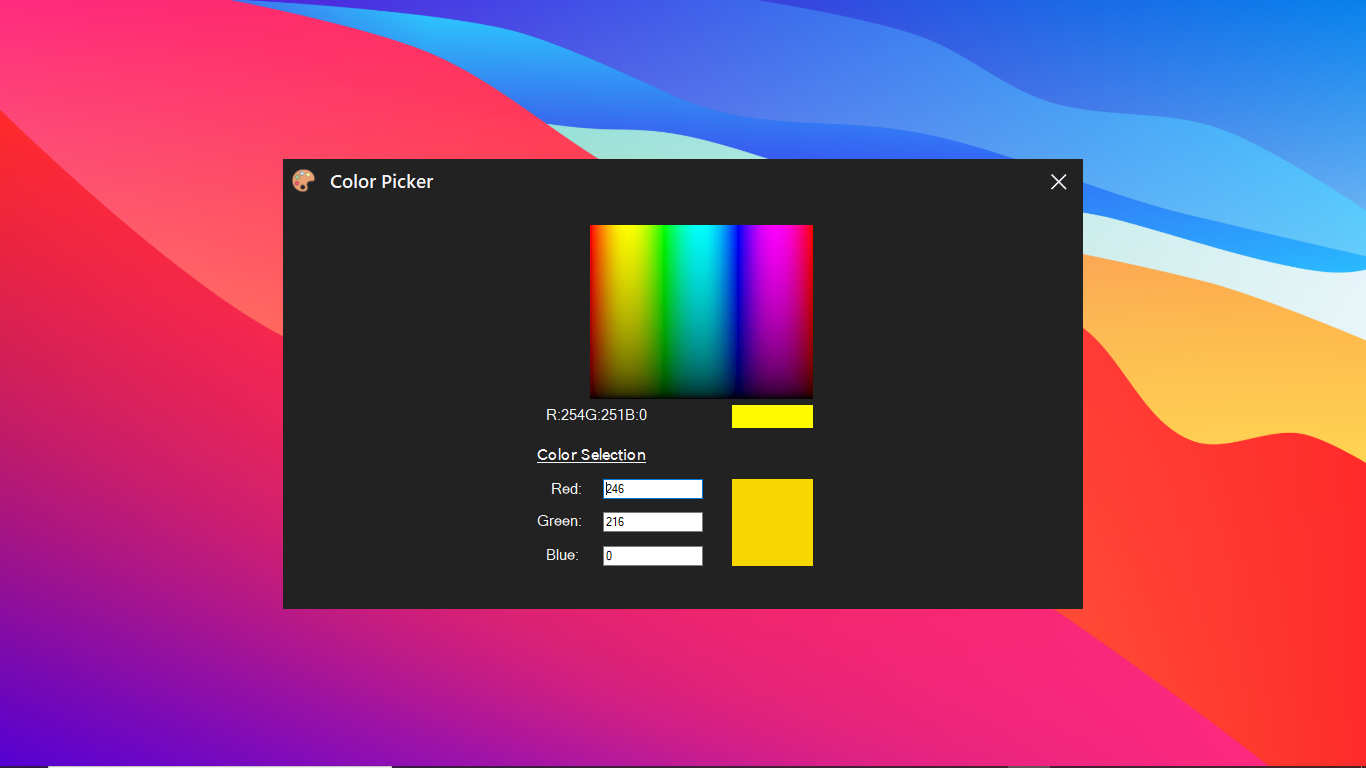Click the underlined Color Selection heading
1366x768 pixels.
coord(591,454)
